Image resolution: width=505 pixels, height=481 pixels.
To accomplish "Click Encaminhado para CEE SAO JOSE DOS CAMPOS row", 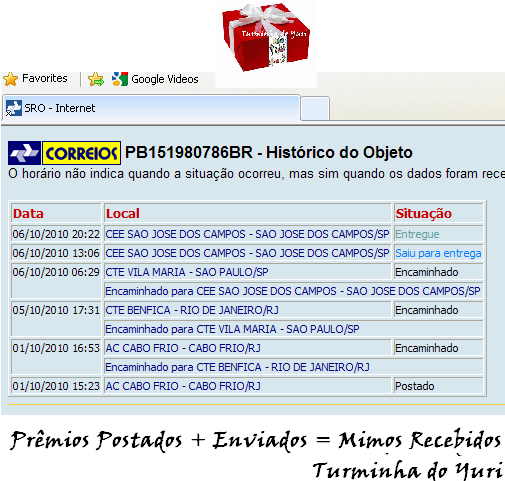I will click(293, 291).
